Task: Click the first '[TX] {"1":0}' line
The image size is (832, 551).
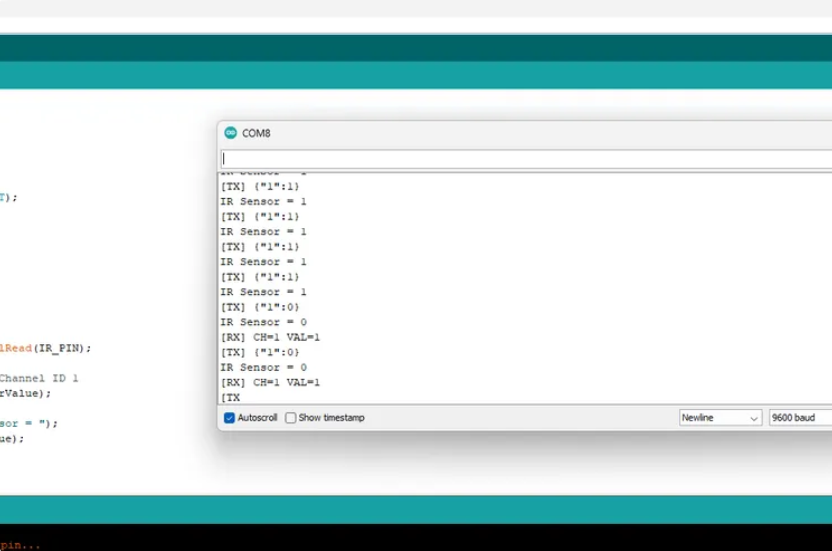Action: coord(260,307)
